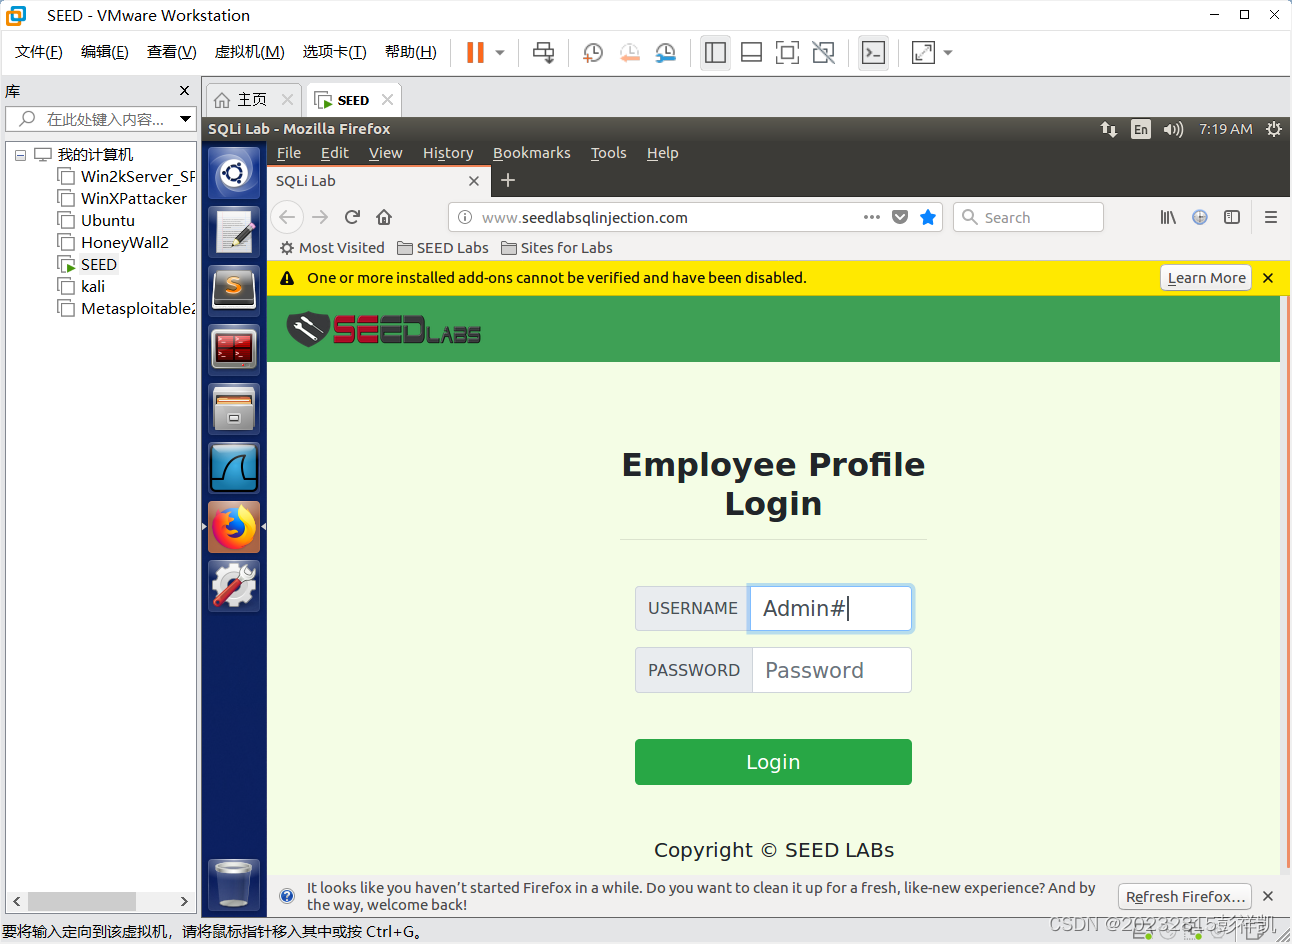Select HoneyWall2 VM in library
The height and width of the screenshot is (944, 1292).
click(x=114, y=243)
